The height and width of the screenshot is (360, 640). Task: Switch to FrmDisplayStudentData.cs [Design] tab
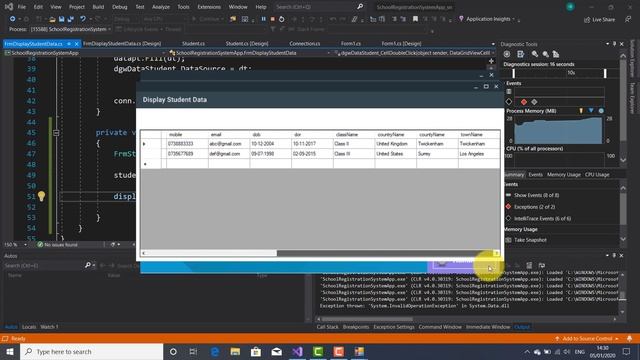122,43
